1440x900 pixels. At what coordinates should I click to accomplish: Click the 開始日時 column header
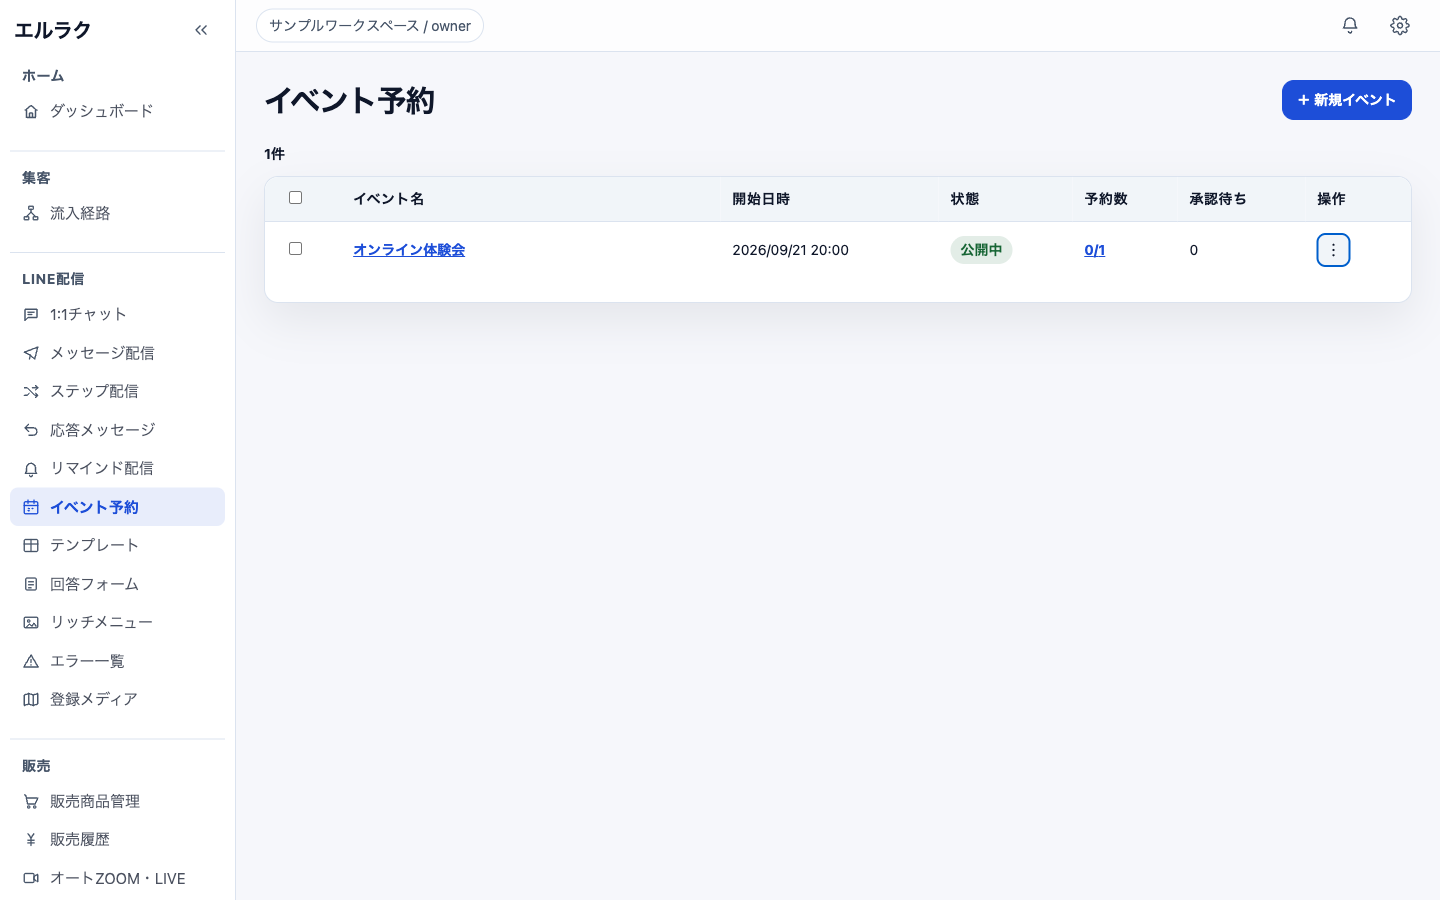(761, 199)
